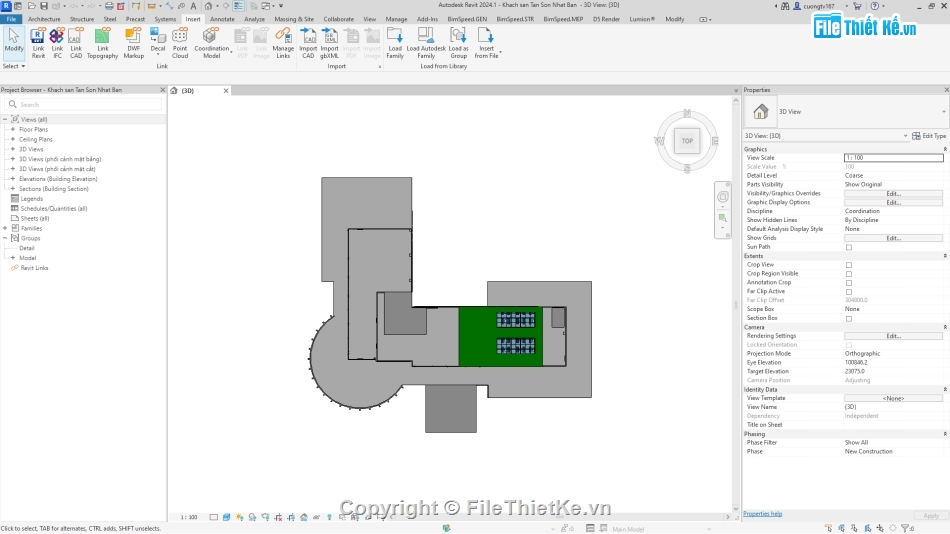This screenshot has height=534, width=950.
Task: Select Legends in Project Browser
Action: click(32, 198)
